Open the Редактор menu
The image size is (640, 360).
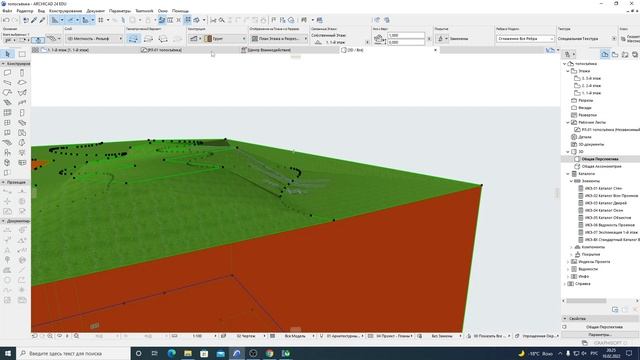click(25, 11)
